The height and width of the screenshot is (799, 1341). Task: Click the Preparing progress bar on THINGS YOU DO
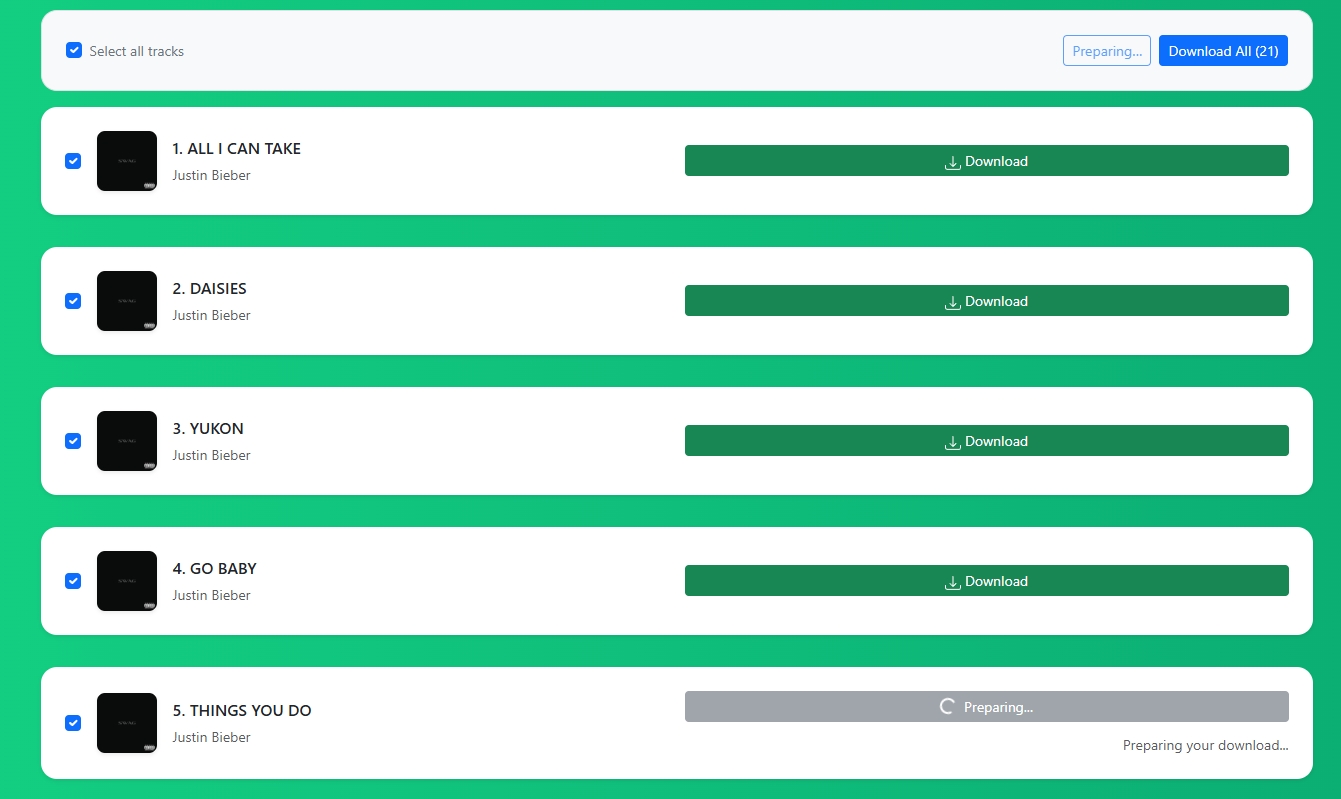pos(986,705)
